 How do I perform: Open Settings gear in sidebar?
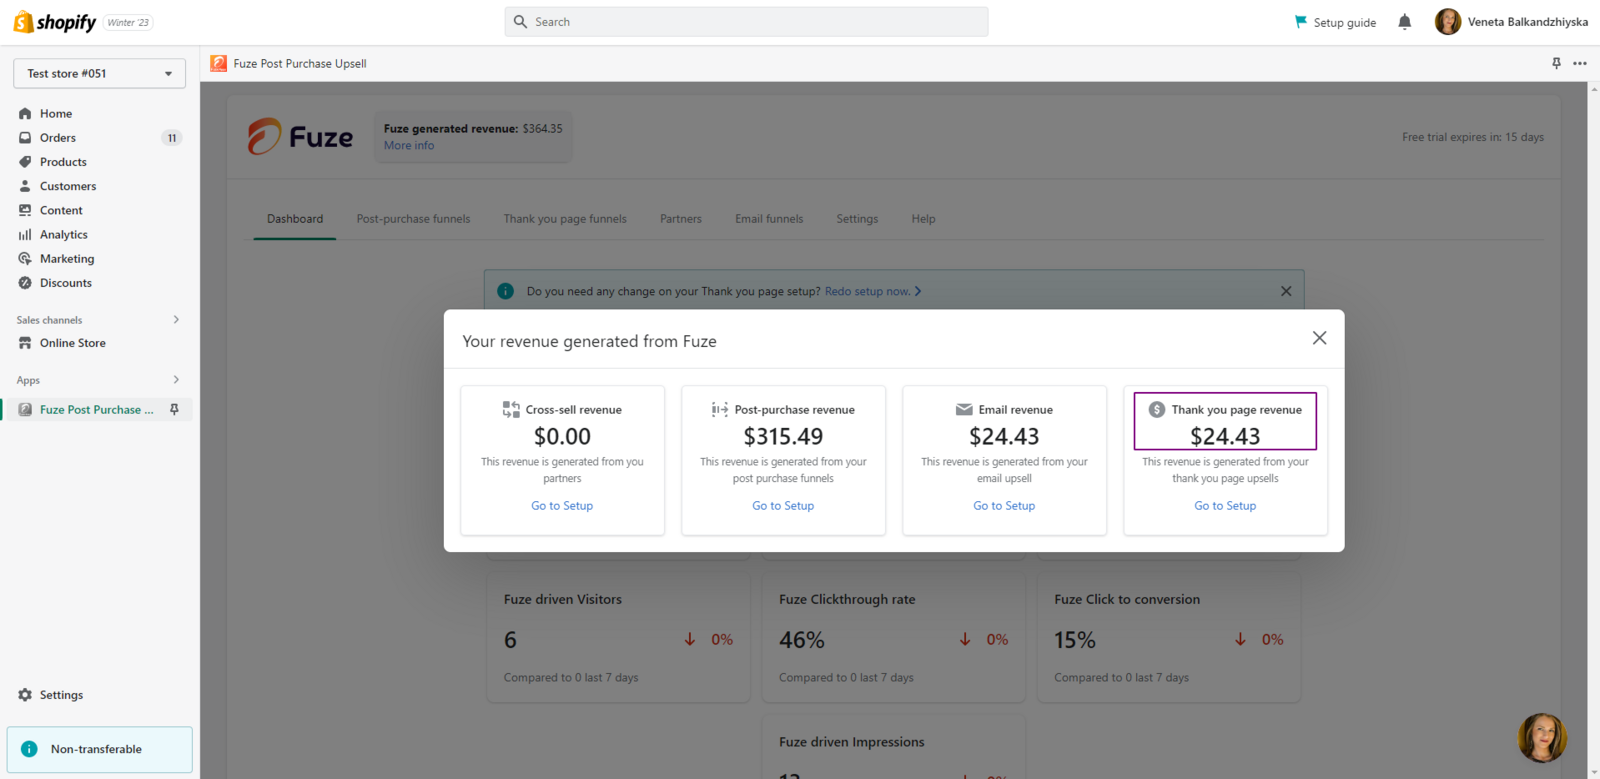(x=25, y=695)
